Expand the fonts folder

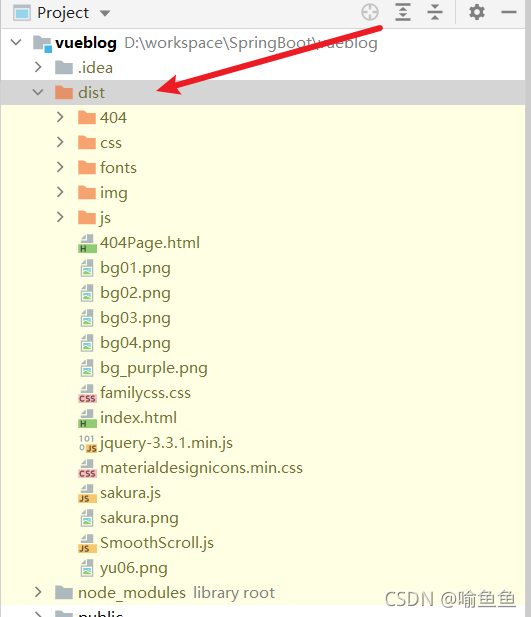point(60,167)
